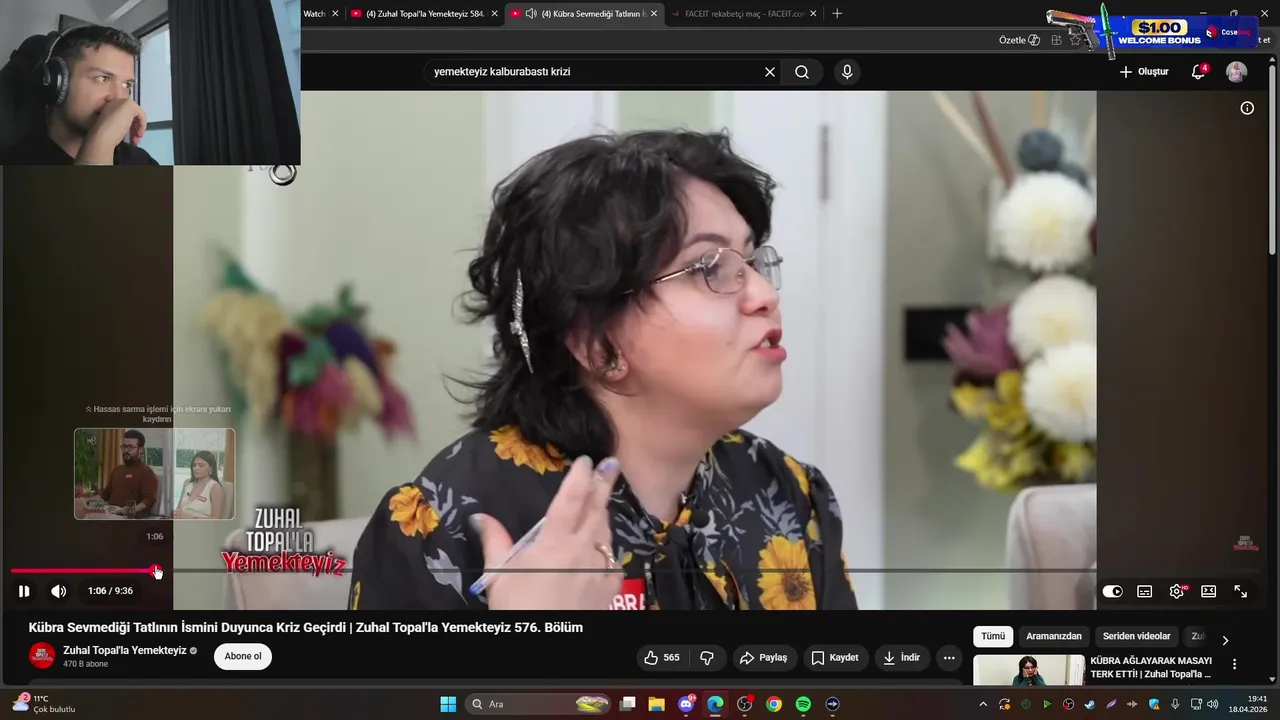The image size is (1280, 720).
Task: Save the video using Kaydet
Action: pos(835,657)
